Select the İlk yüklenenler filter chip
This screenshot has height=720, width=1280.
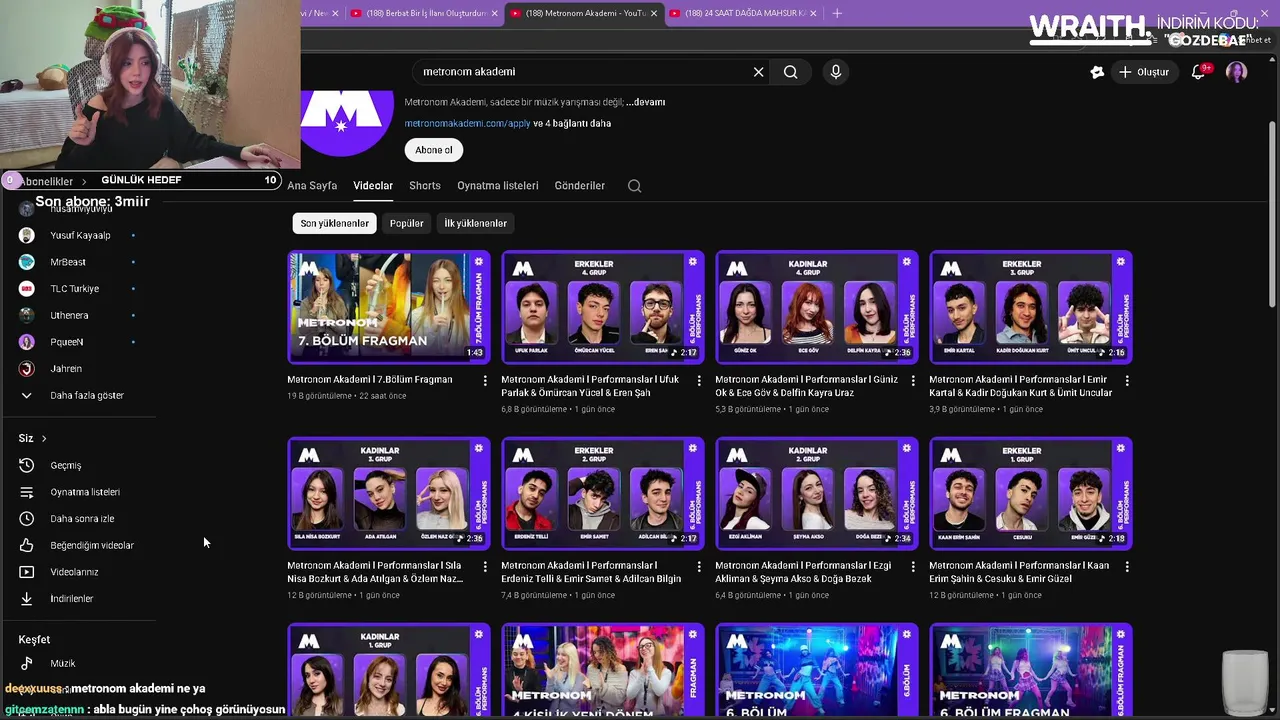(x=475, y=223)
